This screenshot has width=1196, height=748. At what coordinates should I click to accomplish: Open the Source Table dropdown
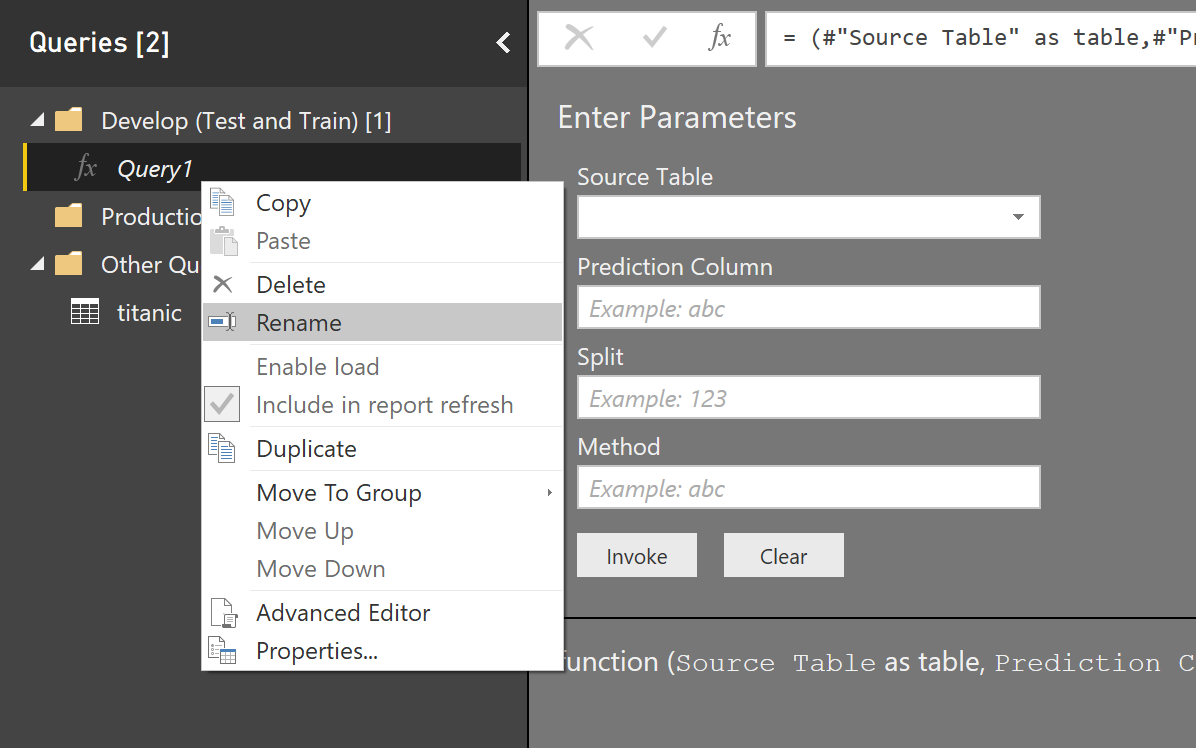click(1017, 217)
